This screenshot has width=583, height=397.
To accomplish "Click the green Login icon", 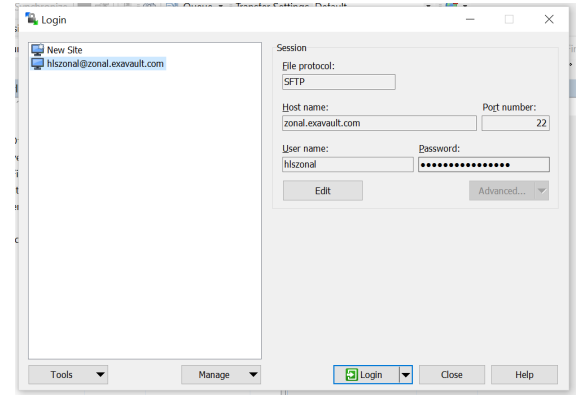I will coord(352,374).
